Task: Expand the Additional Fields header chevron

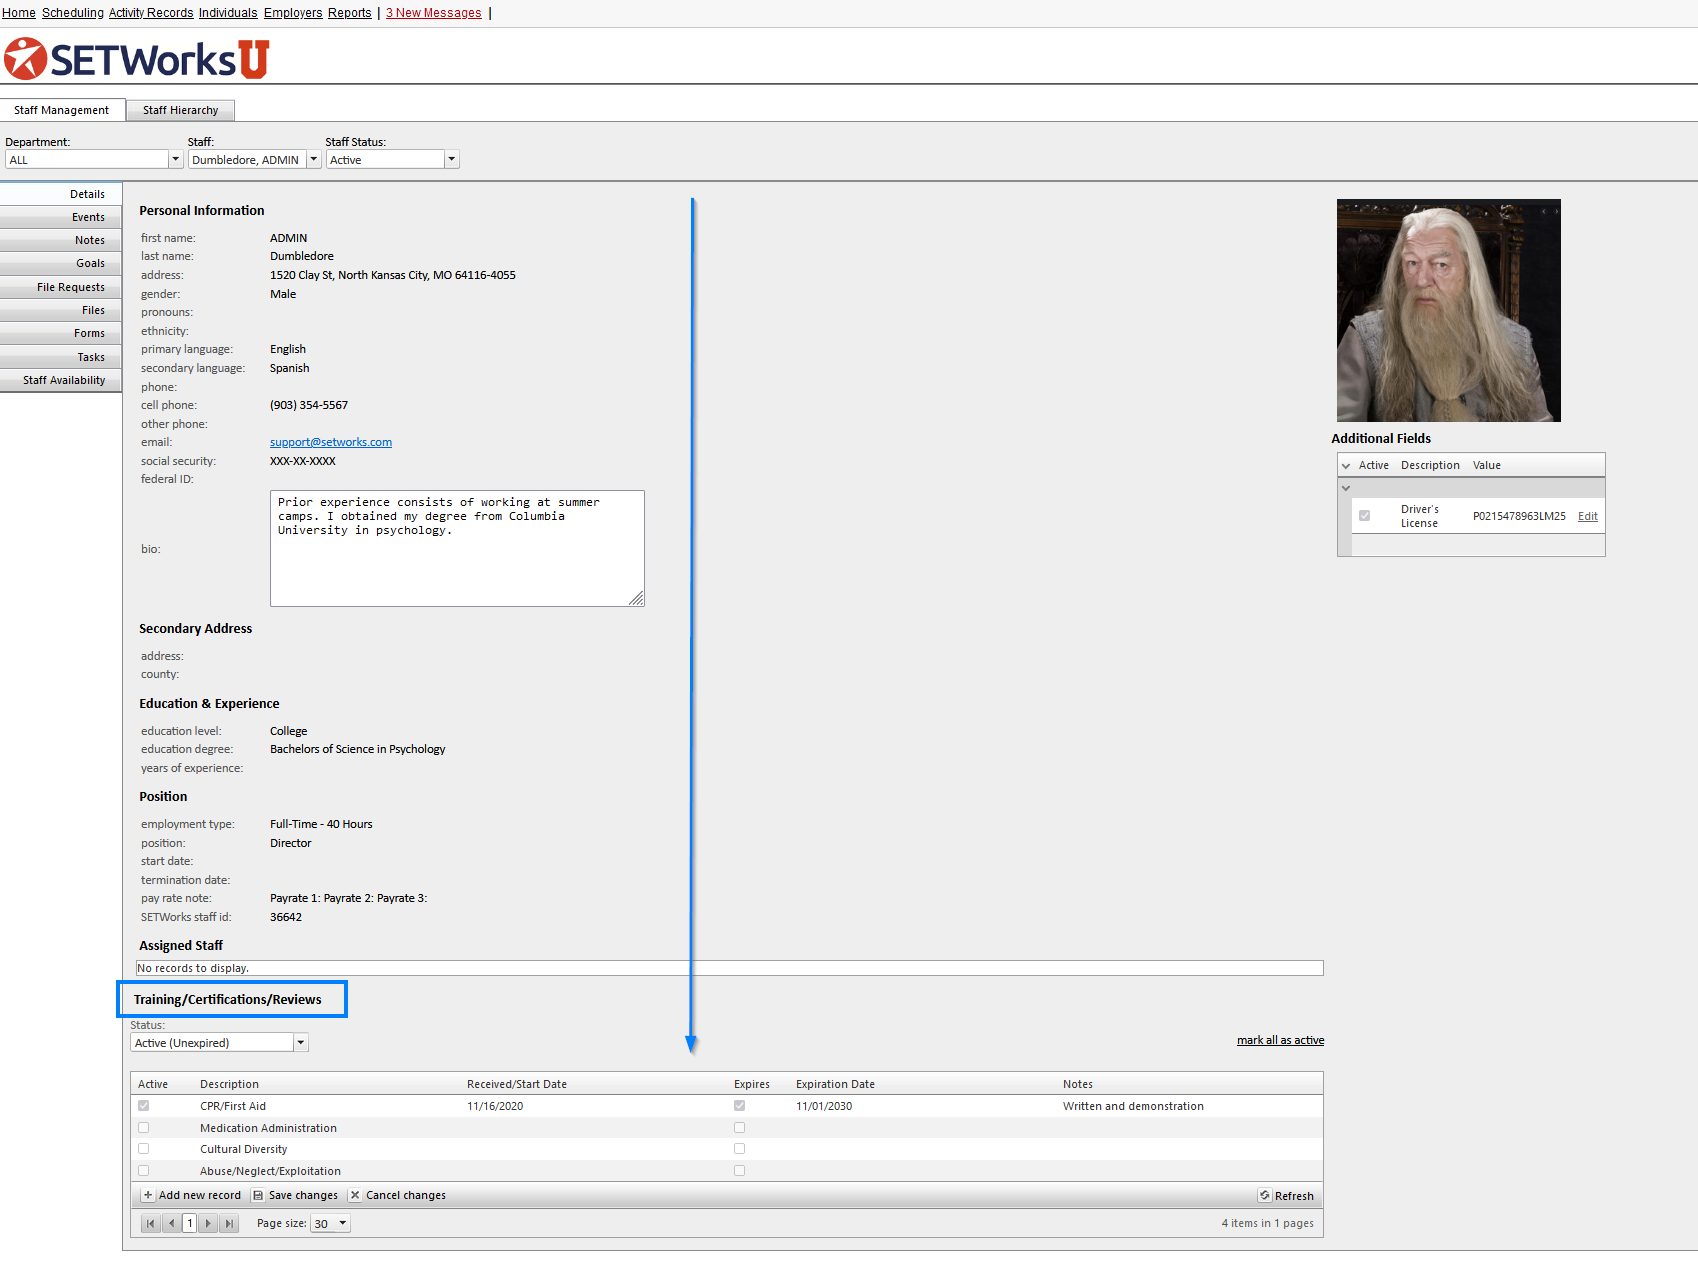Action: (1346, 466)
